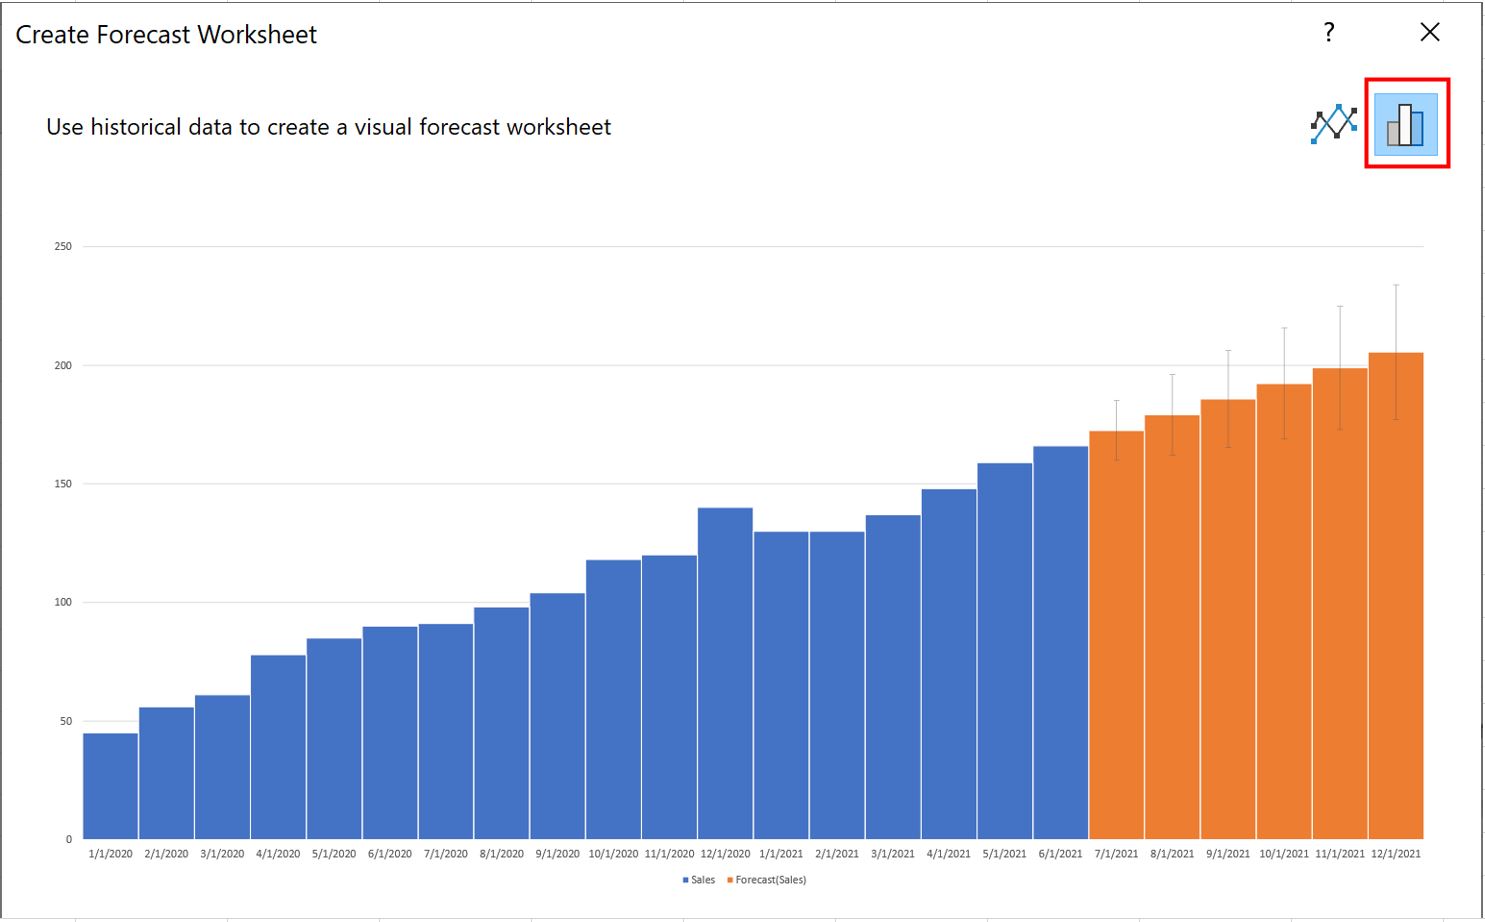1485x922 pixels.
Task: Switch to the line chart forecast icon
Action: [1334, 124]
